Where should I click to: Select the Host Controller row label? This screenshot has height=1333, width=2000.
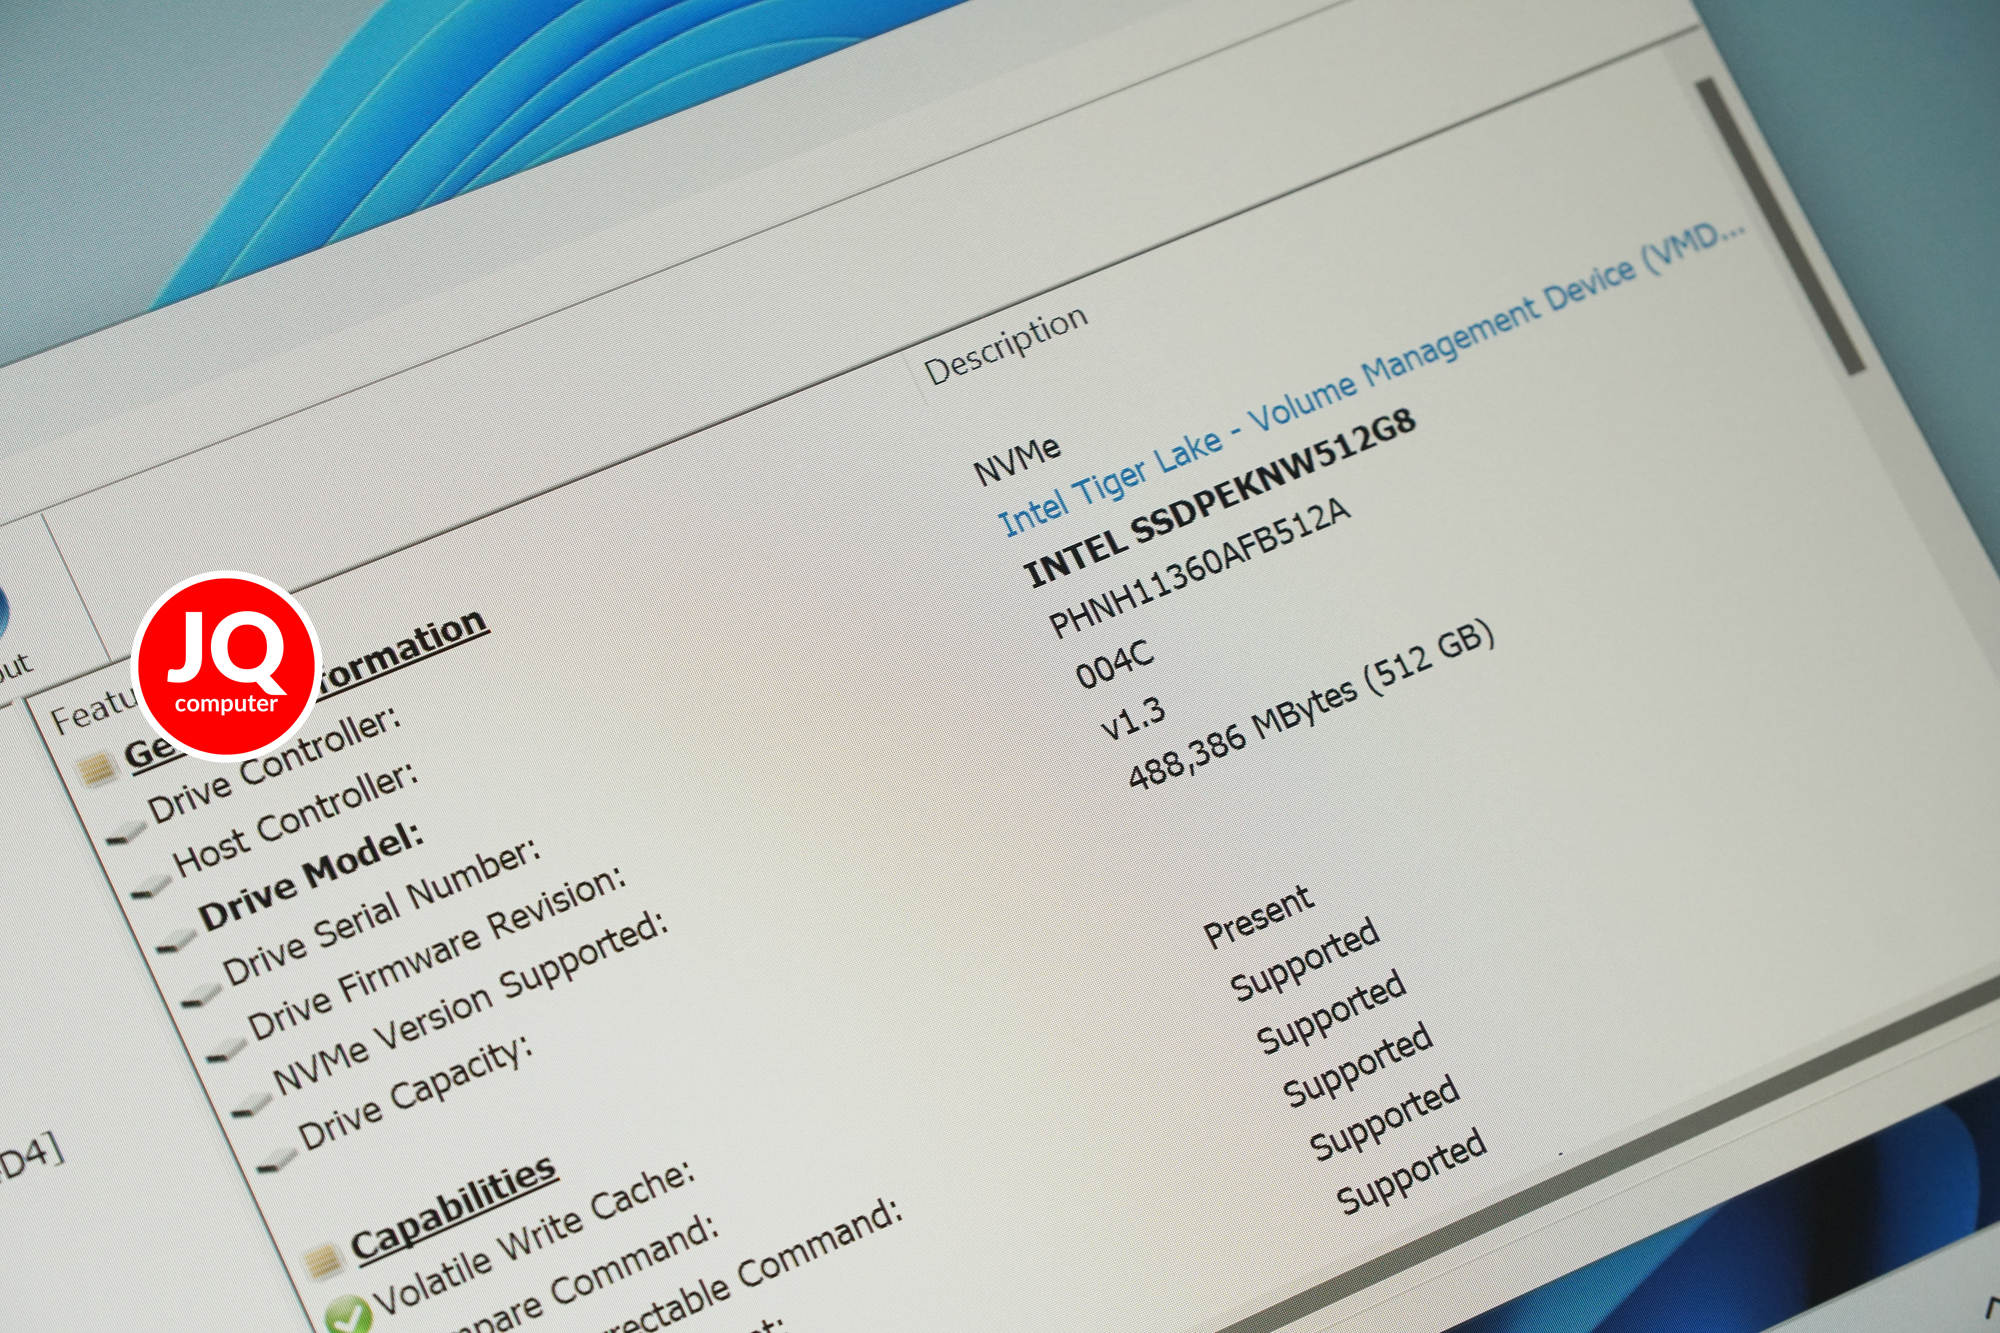point(295,819)
